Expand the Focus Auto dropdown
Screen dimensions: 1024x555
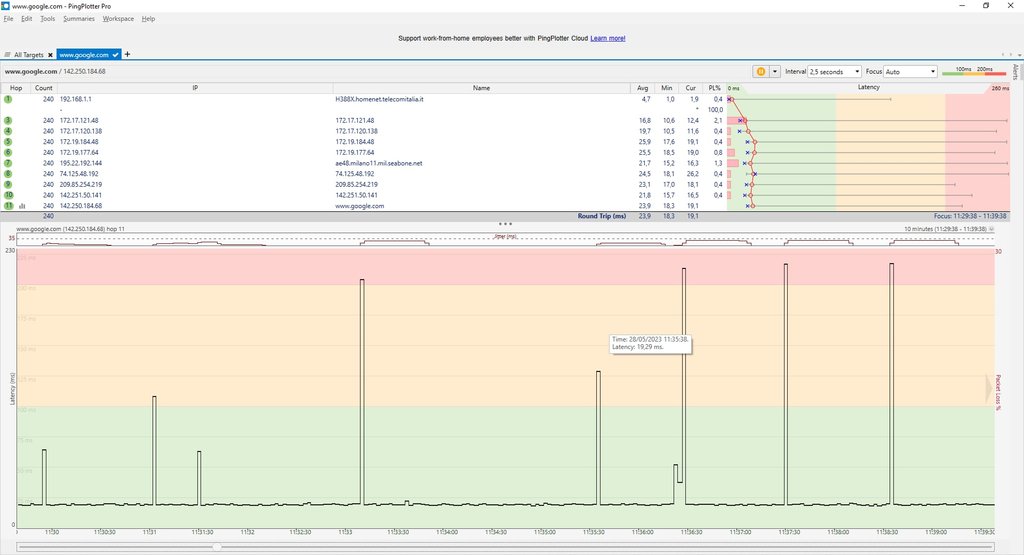[910, 72]
